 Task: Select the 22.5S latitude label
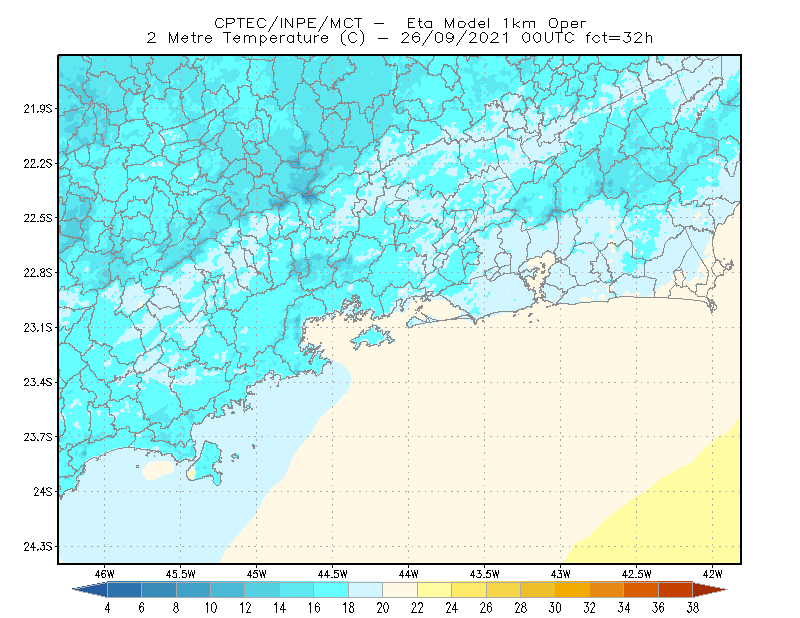[38, 218]
